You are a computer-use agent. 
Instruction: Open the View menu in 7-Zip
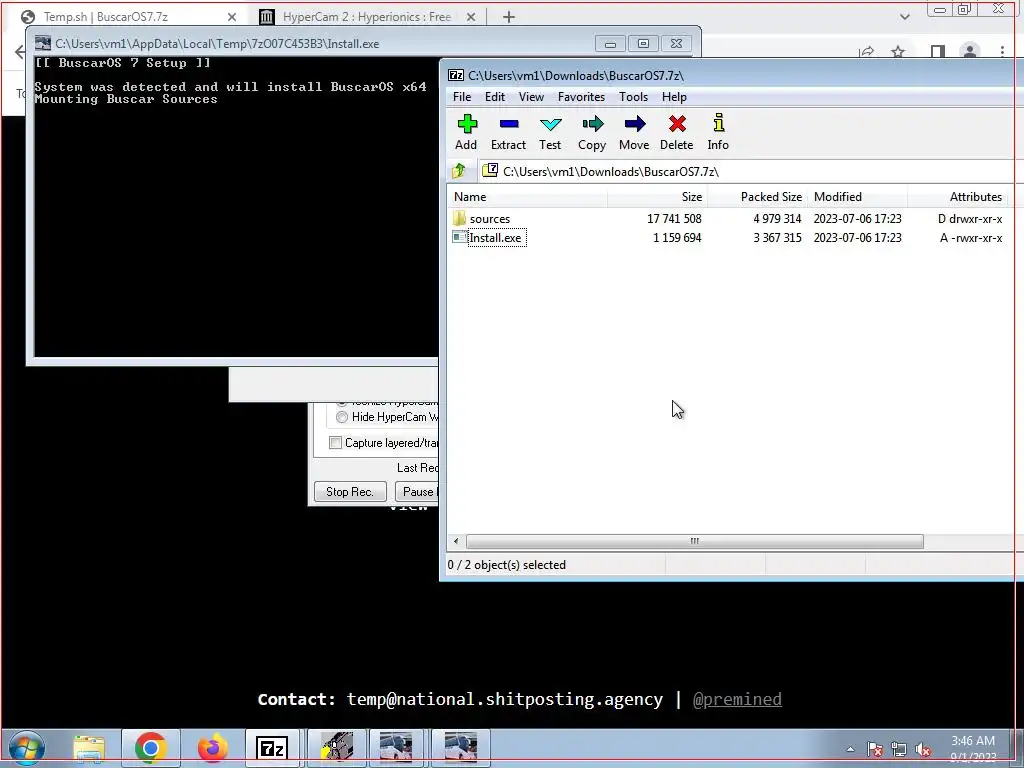tap(531, 97)
